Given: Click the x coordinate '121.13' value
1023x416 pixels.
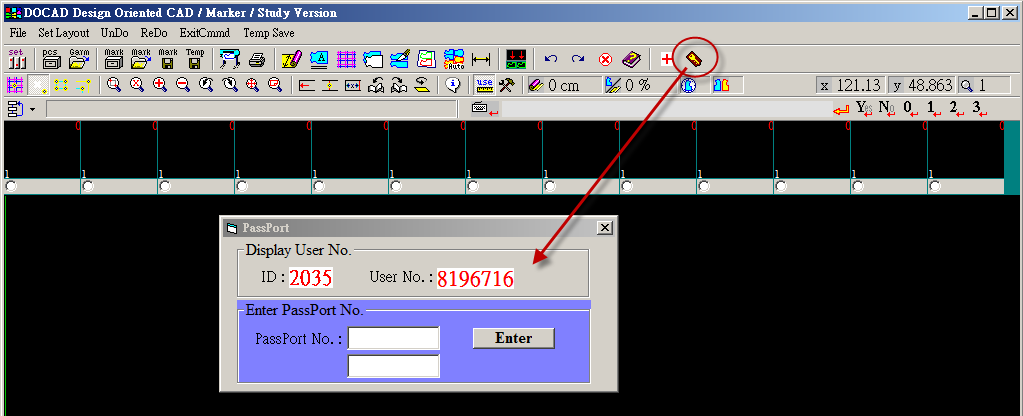Looking at the screenshot, I should (x=859, y=85).
